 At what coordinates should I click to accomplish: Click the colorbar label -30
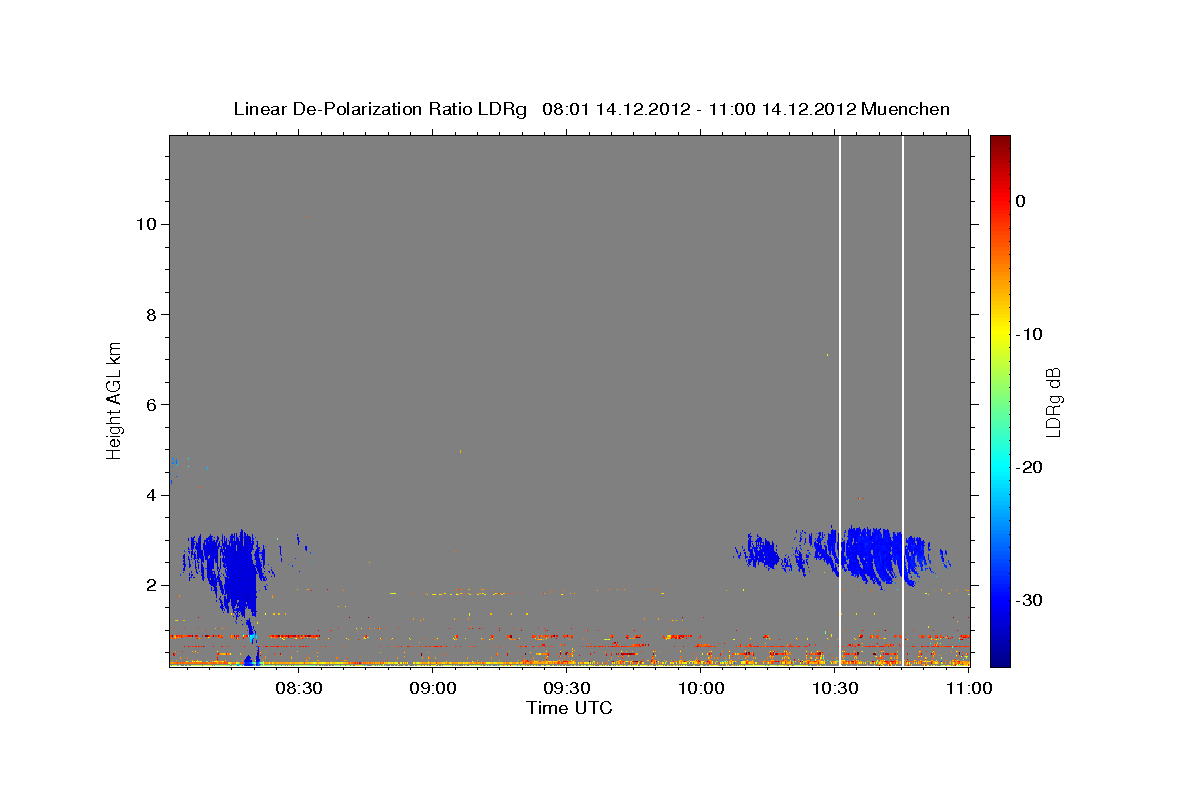click(1029, 600)
